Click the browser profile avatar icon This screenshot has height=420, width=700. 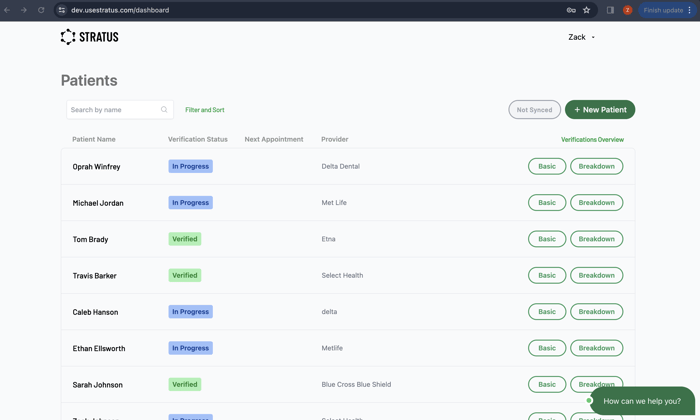point(627,10)
